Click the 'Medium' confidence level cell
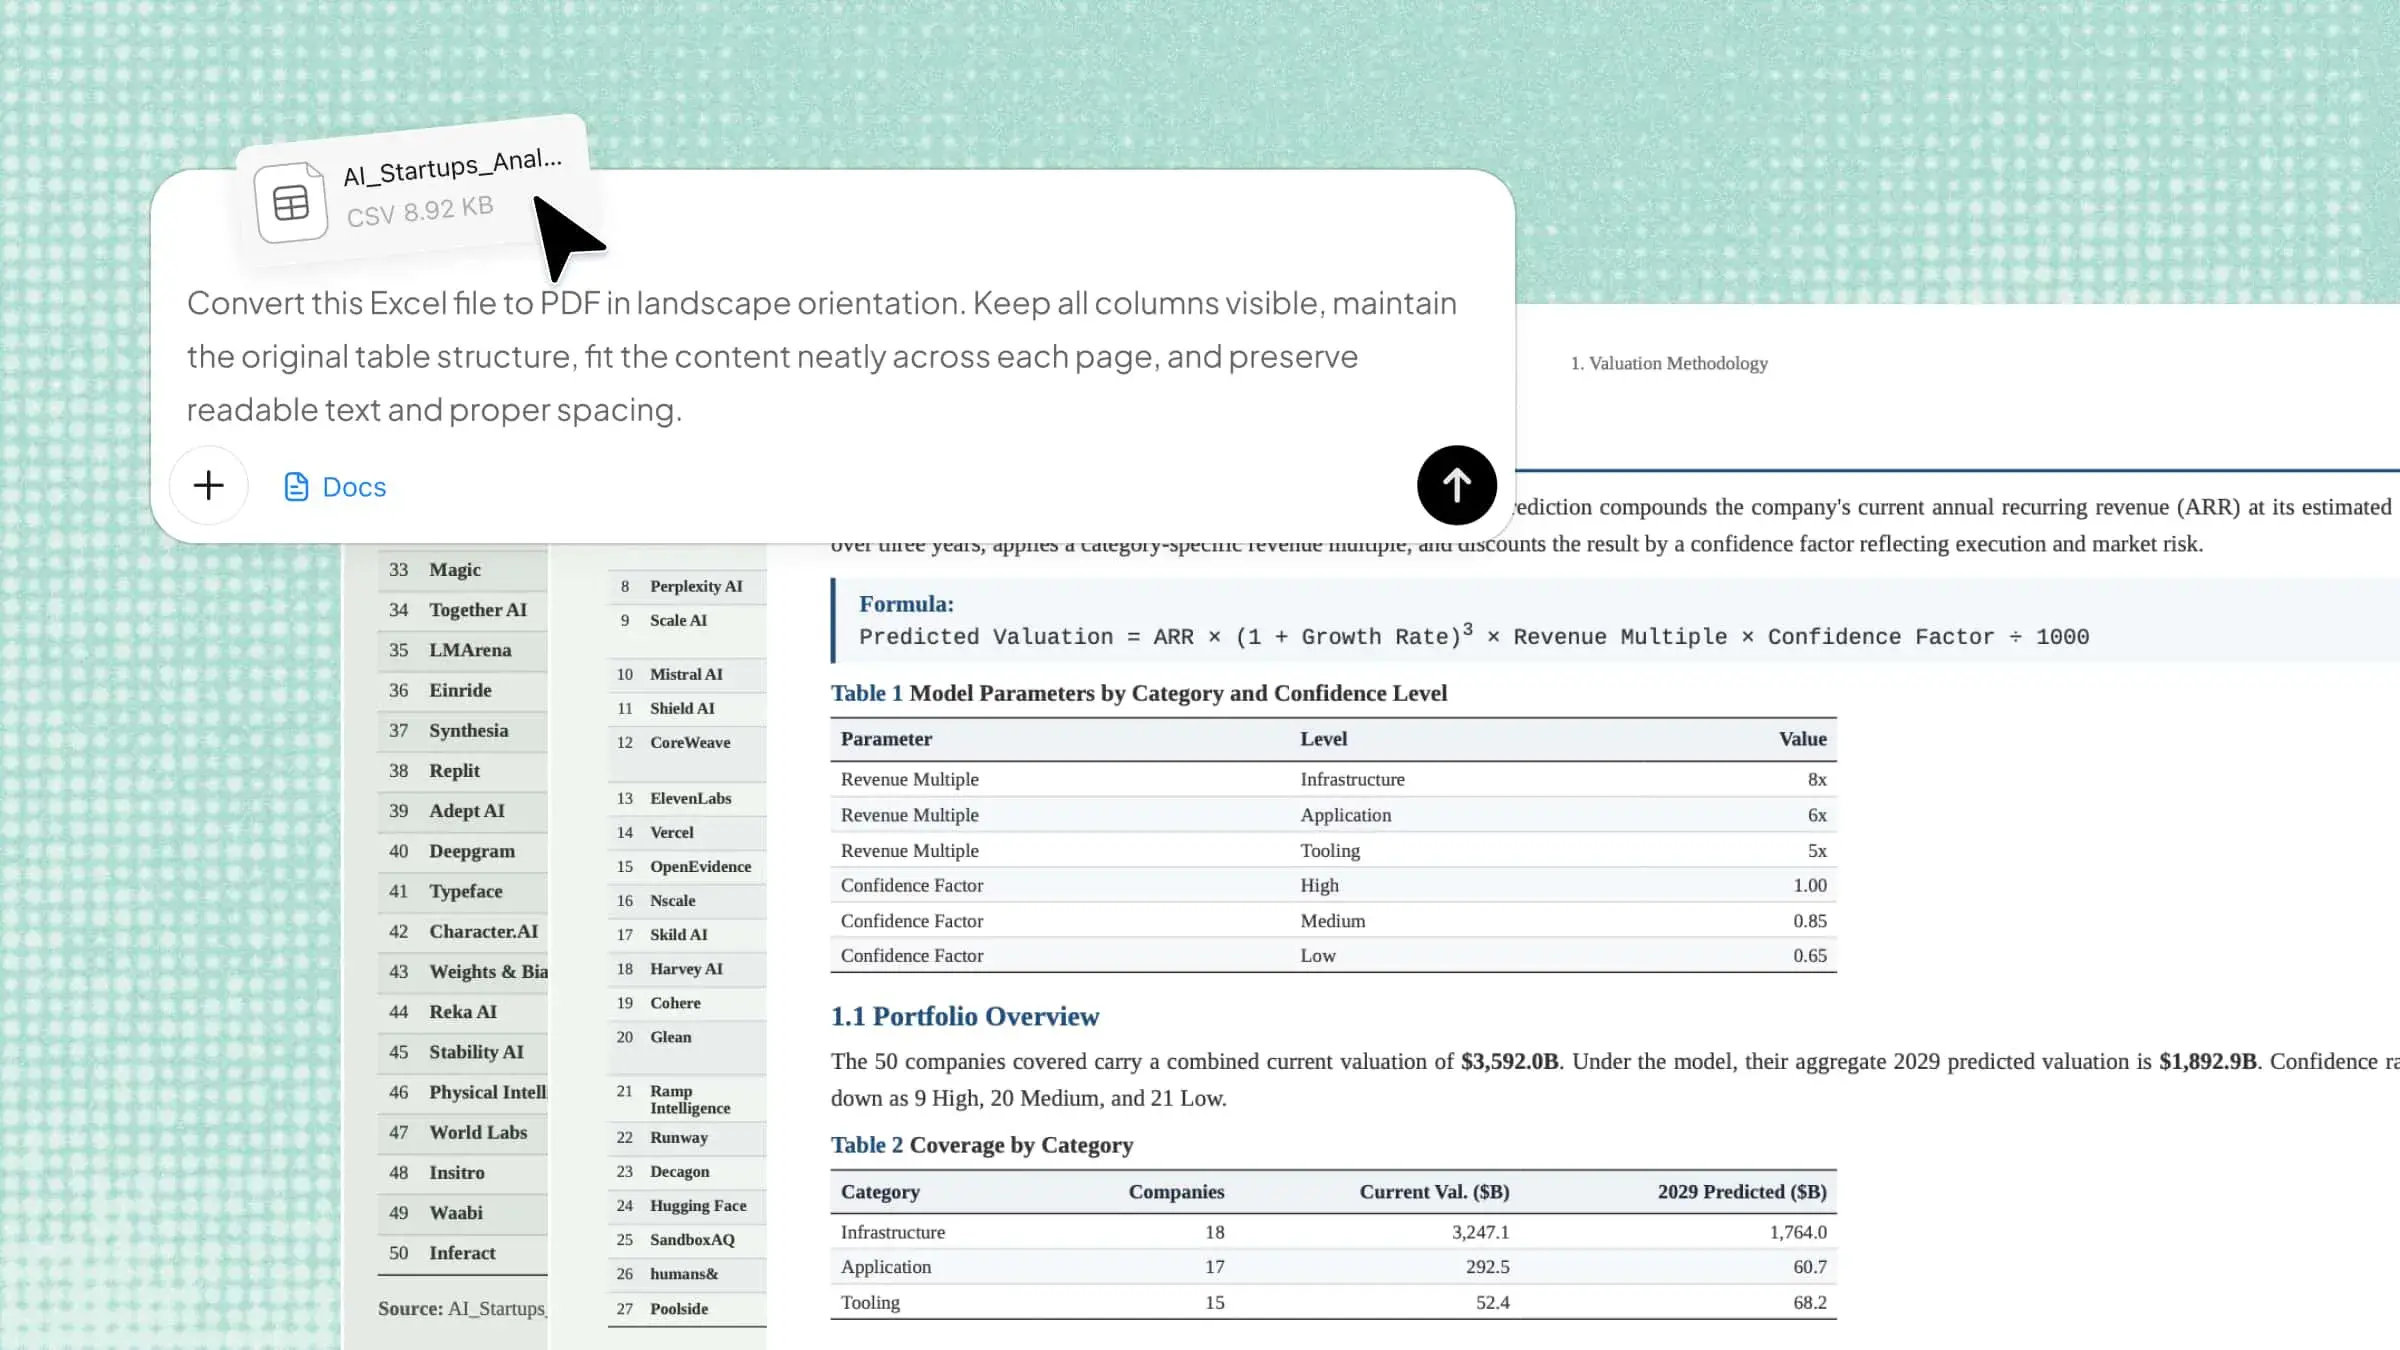This screenshot has height=1350, width=2400. pyautogui.click(x=1332, y=921)
